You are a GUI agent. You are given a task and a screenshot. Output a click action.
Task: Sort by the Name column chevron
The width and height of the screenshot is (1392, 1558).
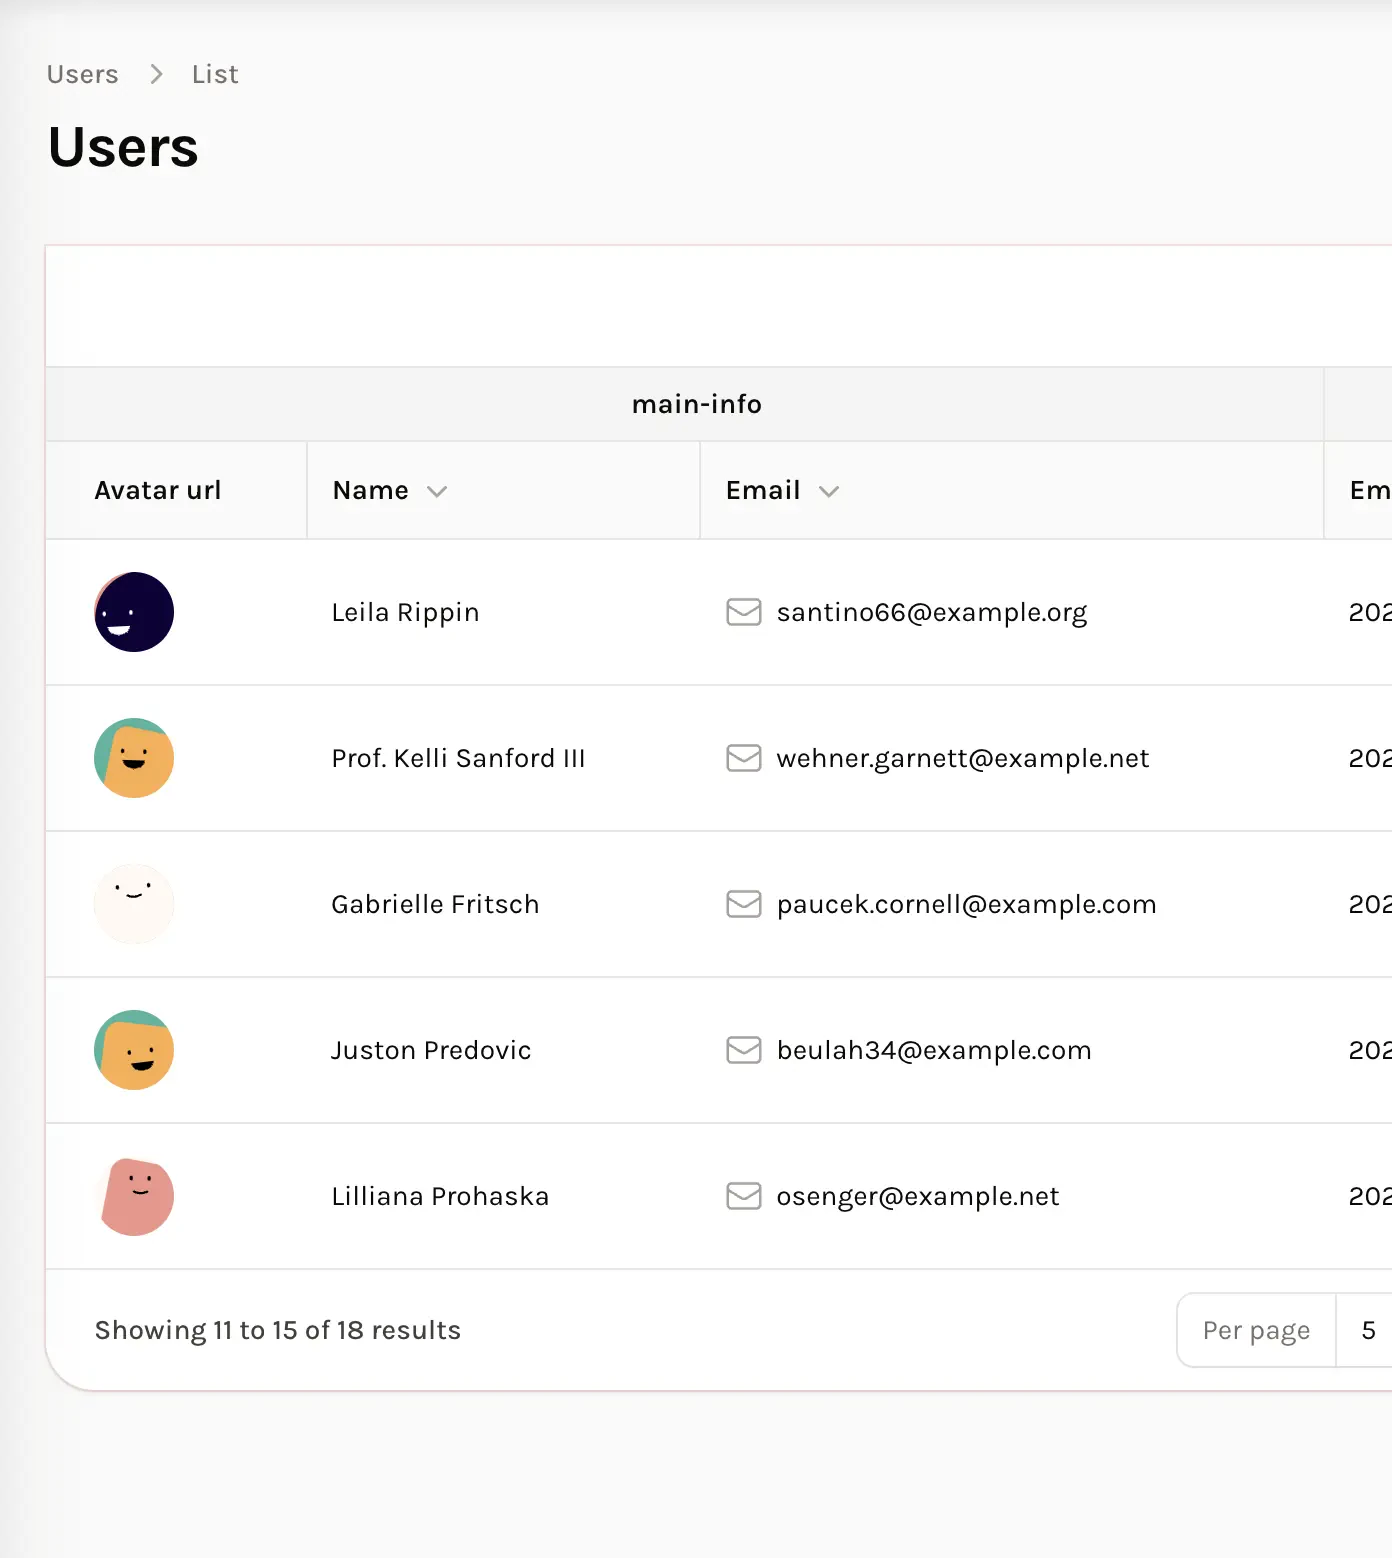pos(437,491)
